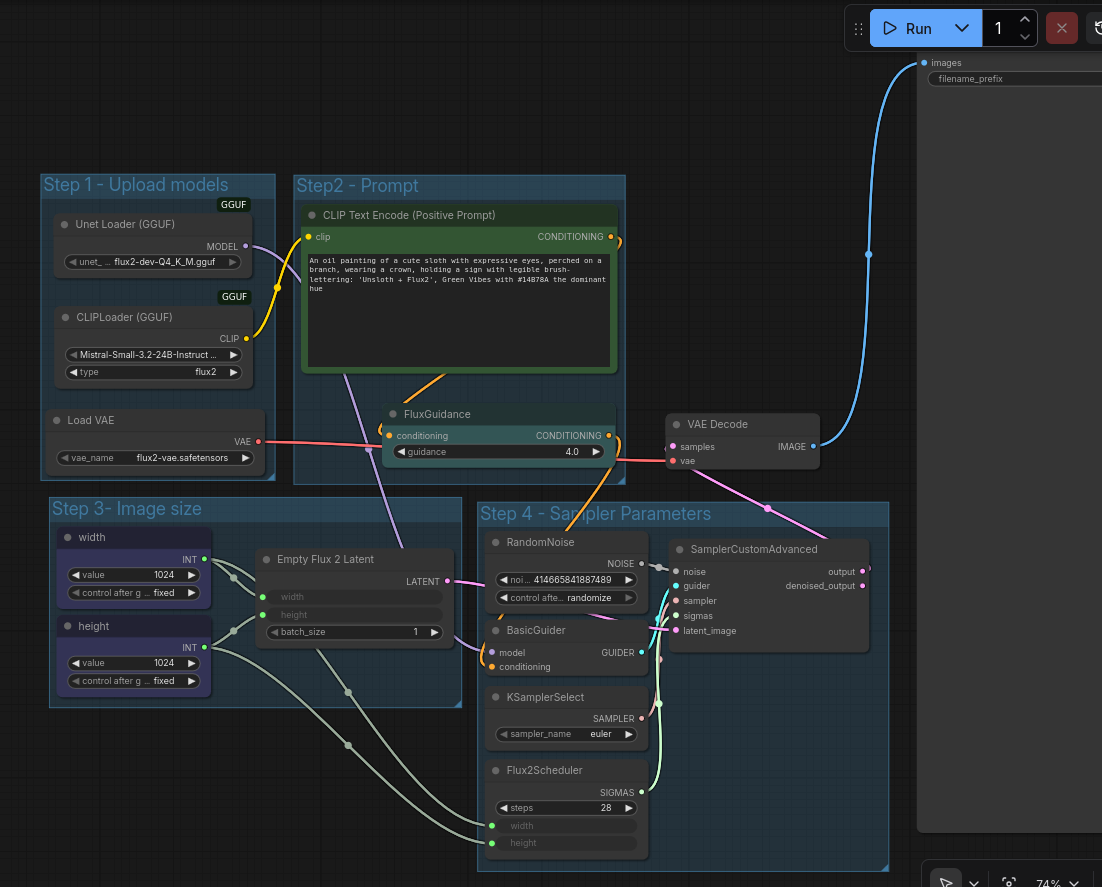
Task: Expand the pointer tool mode chevron
Action: point(974,883)
